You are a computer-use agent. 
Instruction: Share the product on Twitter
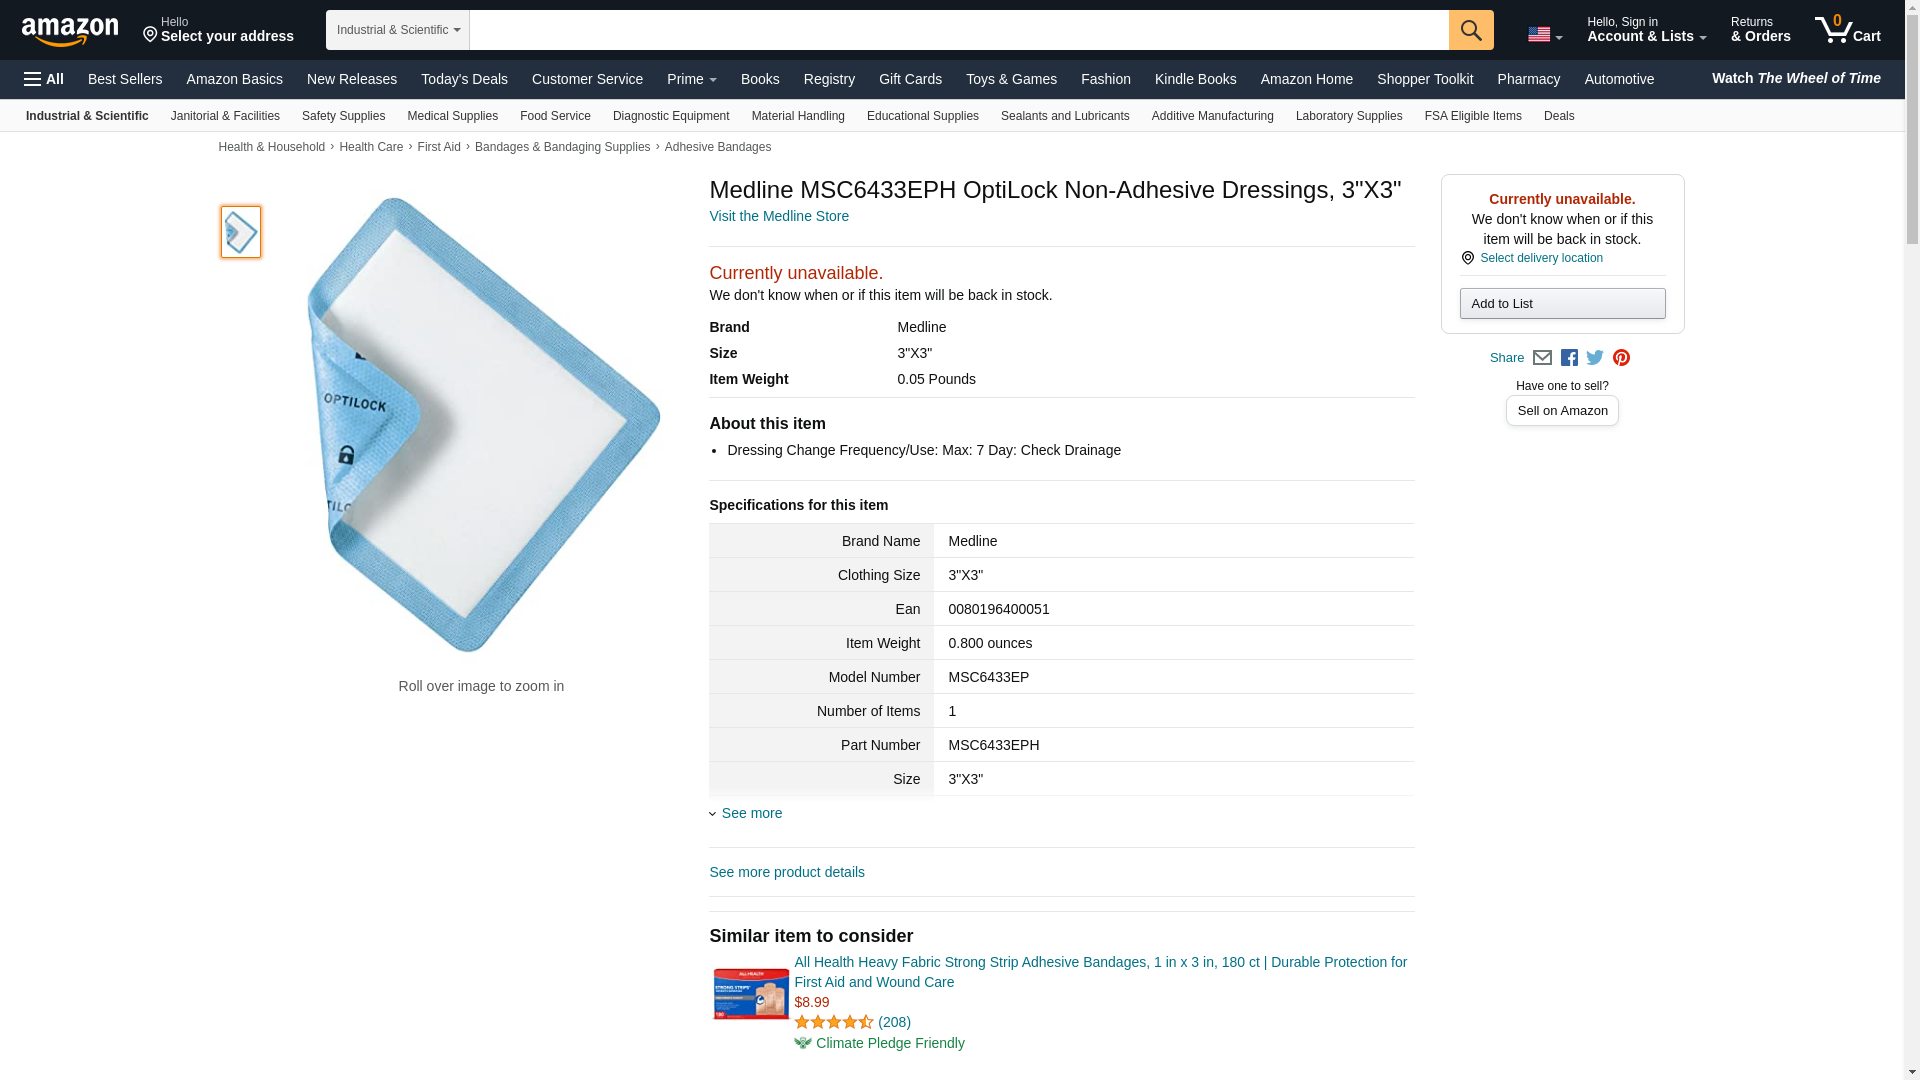point(1595,358)
